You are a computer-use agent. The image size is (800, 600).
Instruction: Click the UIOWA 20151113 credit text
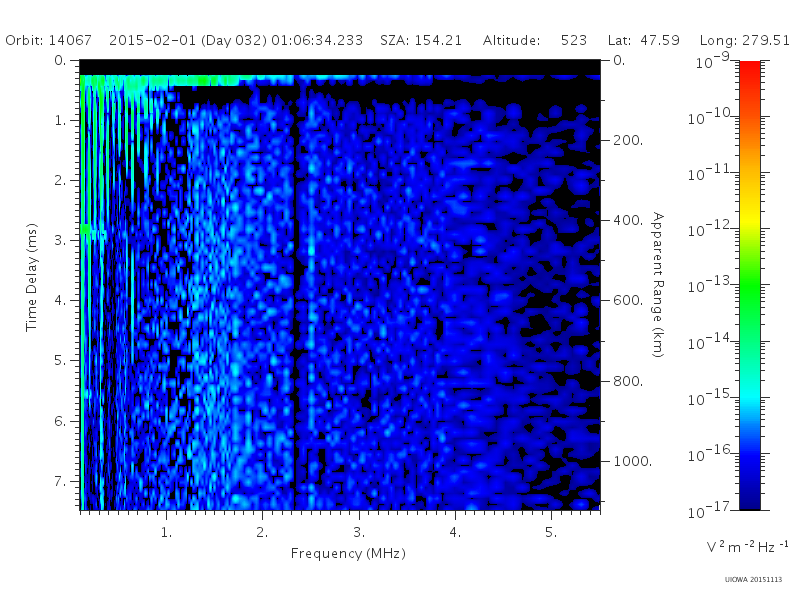pyautogui.click(x=753, y=580)
